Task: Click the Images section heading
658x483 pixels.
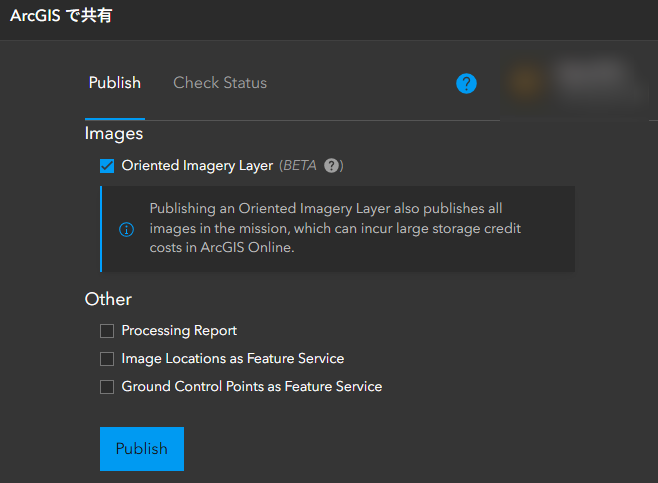Action: (x=114, y=133)
